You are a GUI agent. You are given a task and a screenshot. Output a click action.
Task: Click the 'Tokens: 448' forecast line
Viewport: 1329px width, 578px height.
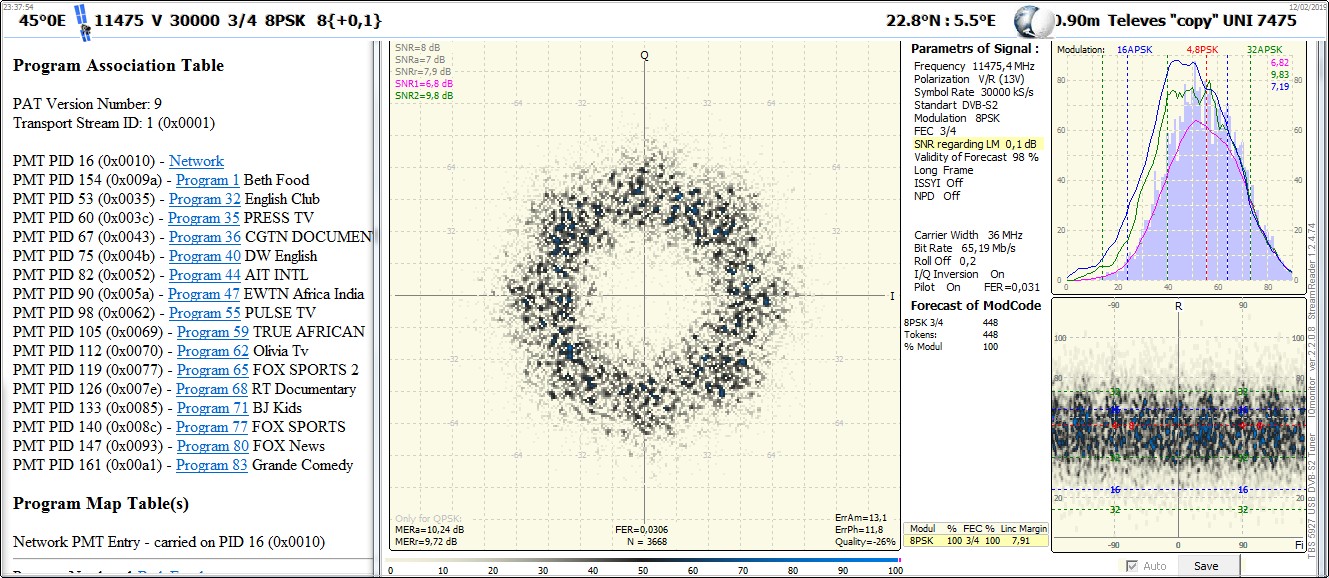pyautogui.click(x=950, y=334)
